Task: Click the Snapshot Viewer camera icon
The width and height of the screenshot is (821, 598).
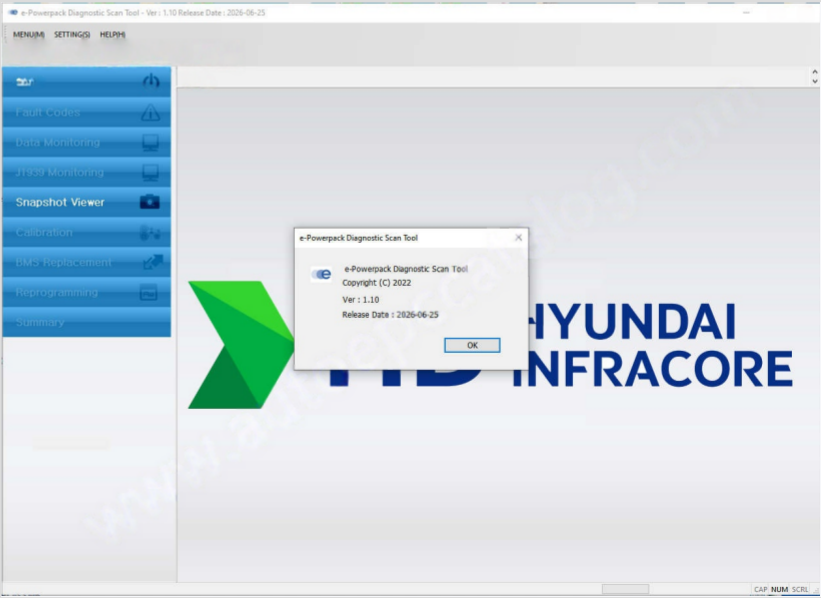Action: [x=149, y=202]
